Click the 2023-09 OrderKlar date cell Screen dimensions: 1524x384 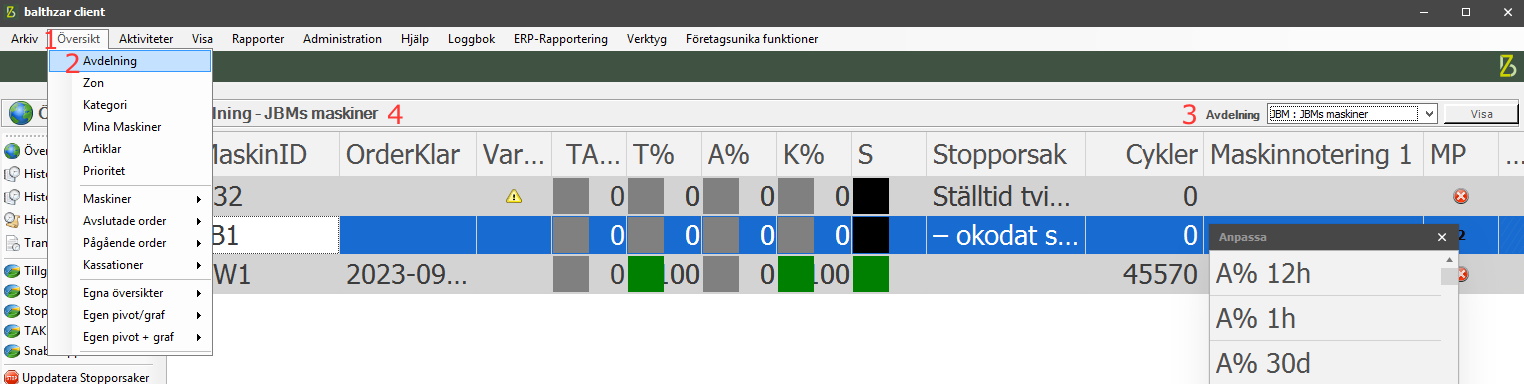pyautogui.click(x=408, y=274)
